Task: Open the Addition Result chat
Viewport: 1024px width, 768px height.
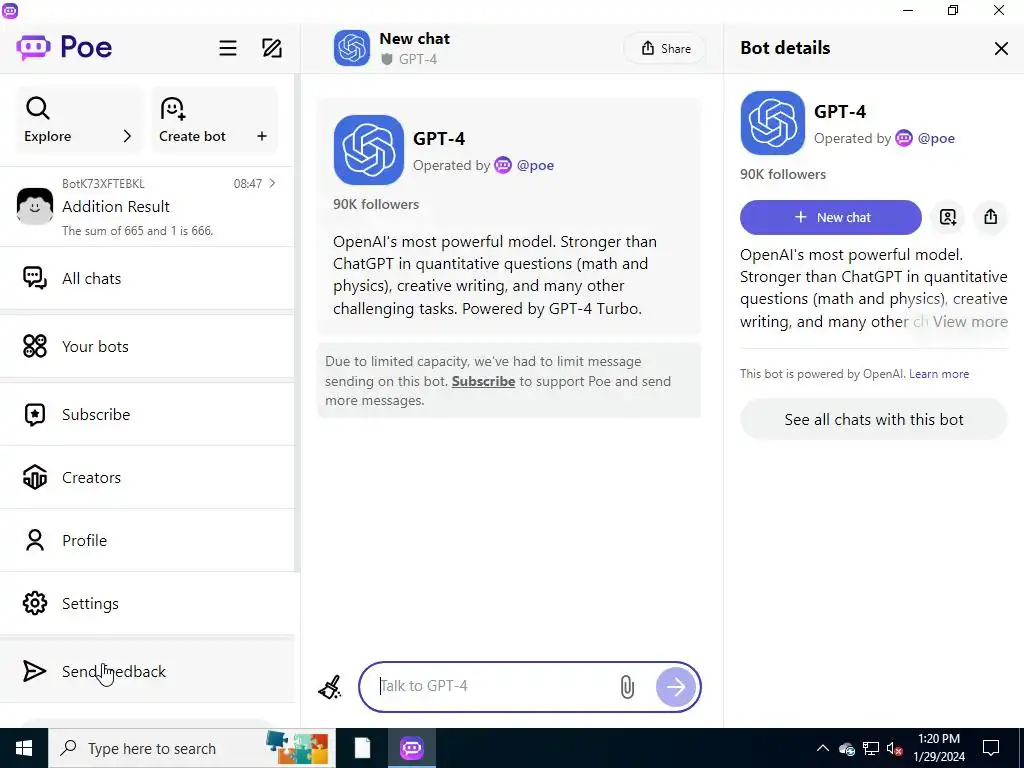Action: [x=147, y=206]
